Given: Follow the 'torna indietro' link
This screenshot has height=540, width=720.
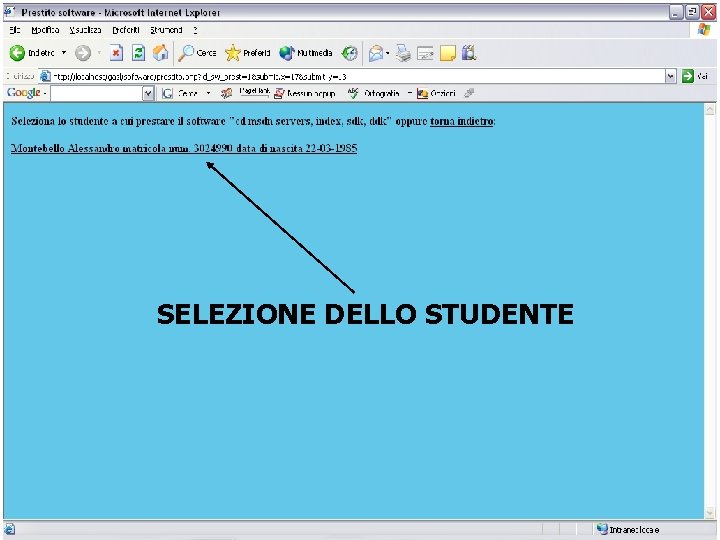Looking at the screenshot, I should point(461,122).
